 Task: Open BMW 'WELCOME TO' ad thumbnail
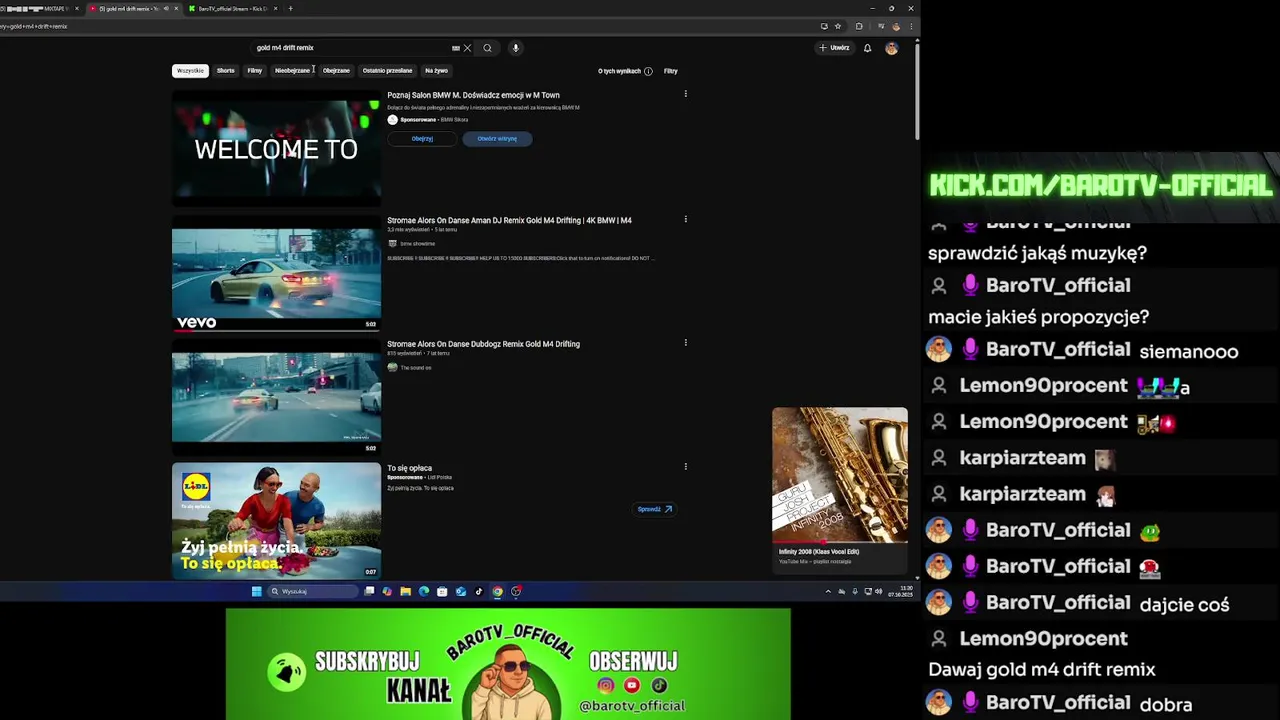point(276,149)
